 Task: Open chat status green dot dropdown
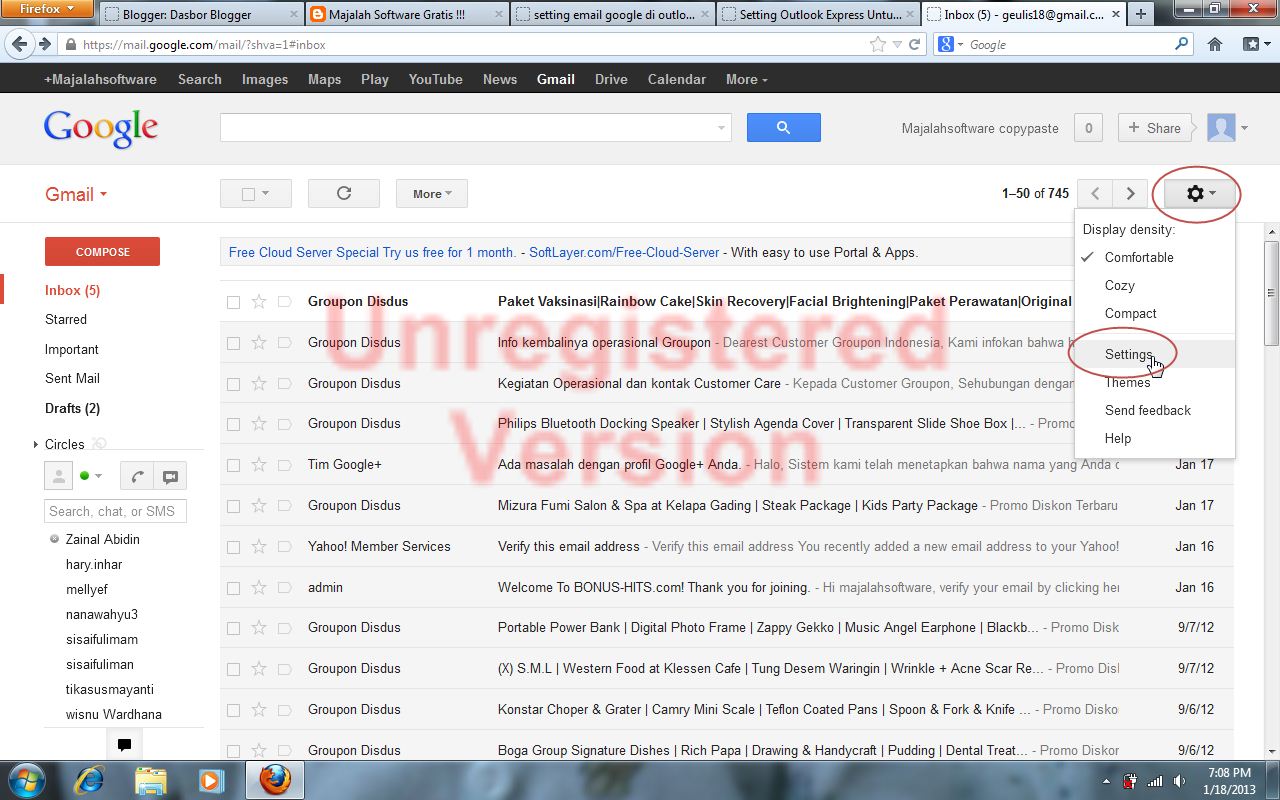(91, 476)
